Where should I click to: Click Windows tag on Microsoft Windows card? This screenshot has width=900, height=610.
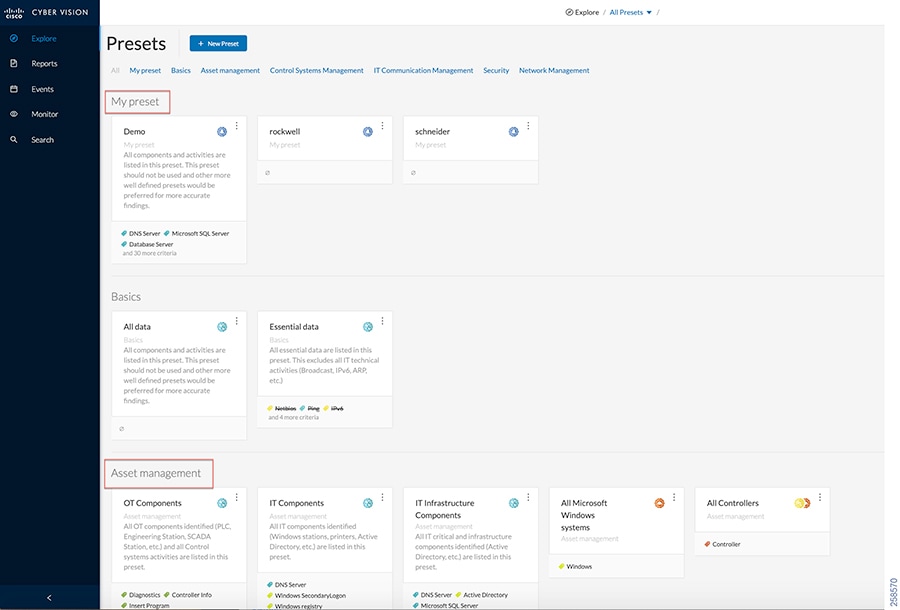(576, 566)
